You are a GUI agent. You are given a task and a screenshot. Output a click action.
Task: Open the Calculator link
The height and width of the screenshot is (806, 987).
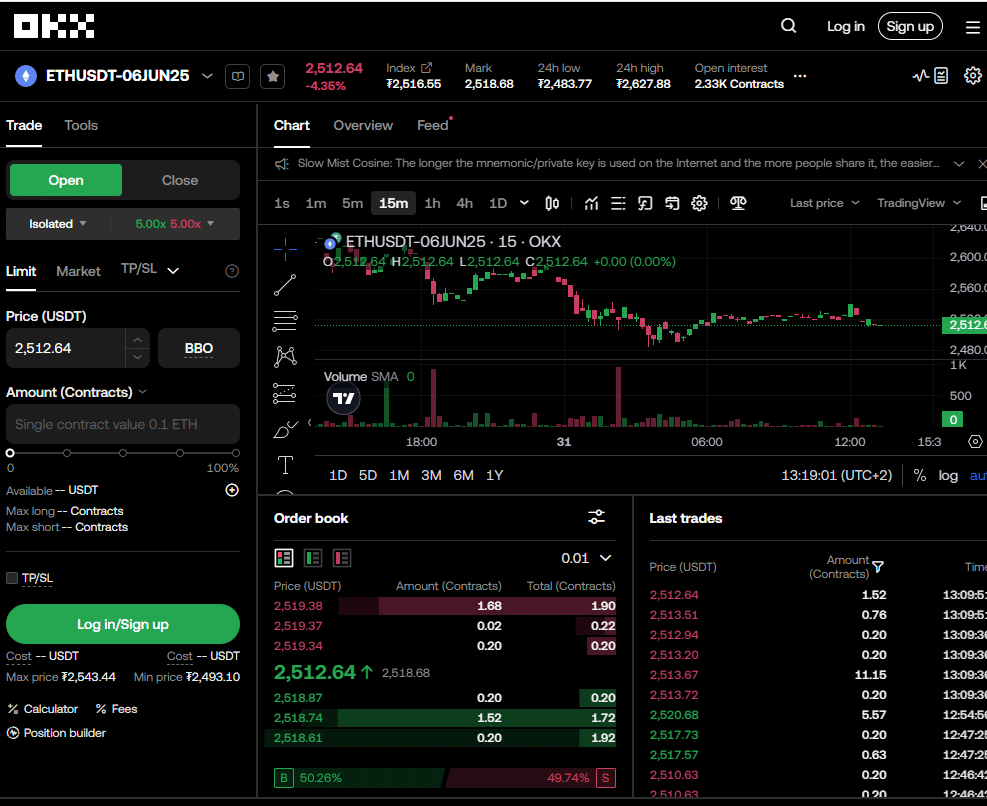(x=42, y=709)
